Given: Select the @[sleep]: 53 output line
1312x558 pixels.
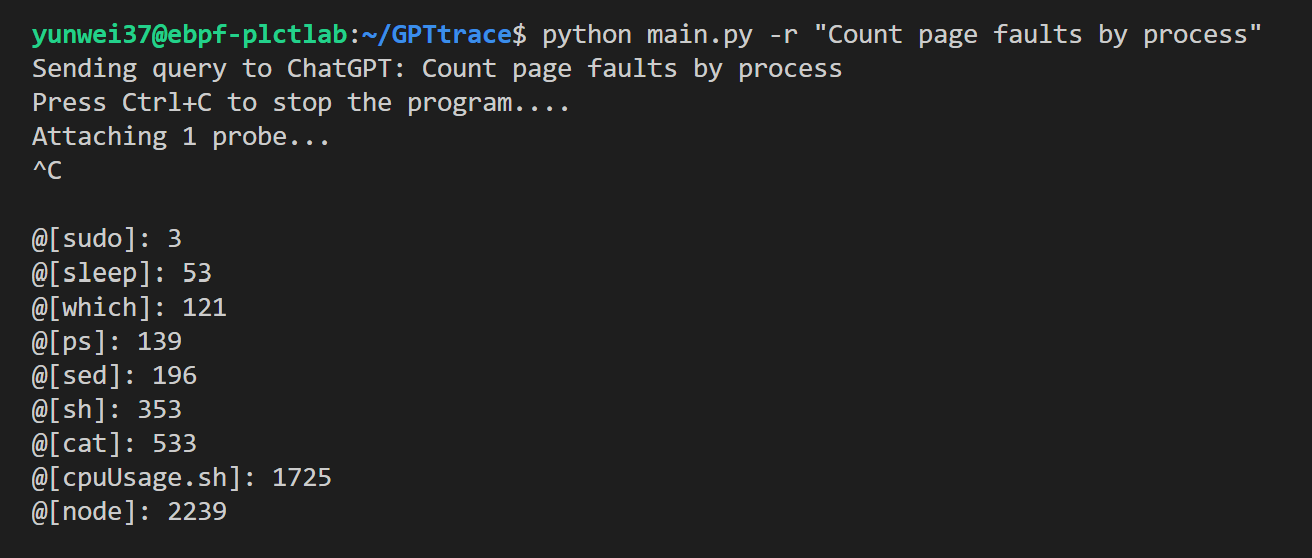Looking at the screenshot, I should coord(122,273).
